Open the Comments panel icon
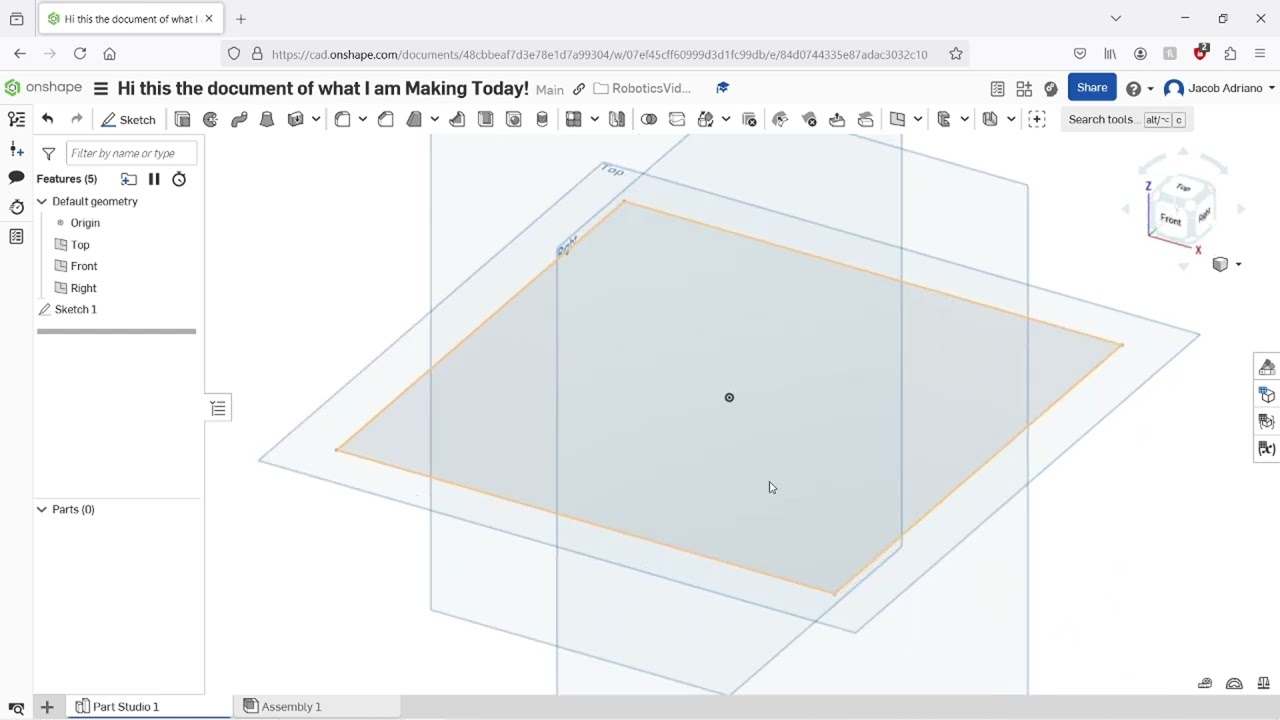Image resolution: width=1280 pixels, height=720 pixels. pyautogui.click(x=16, y=177)
